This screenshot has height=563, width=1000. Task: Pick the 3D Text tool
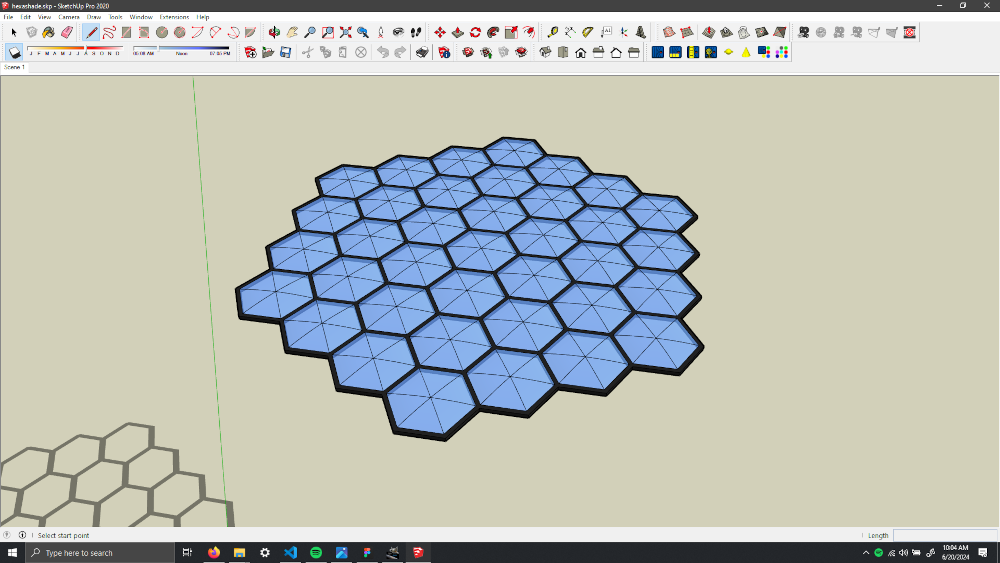point(641,32)
